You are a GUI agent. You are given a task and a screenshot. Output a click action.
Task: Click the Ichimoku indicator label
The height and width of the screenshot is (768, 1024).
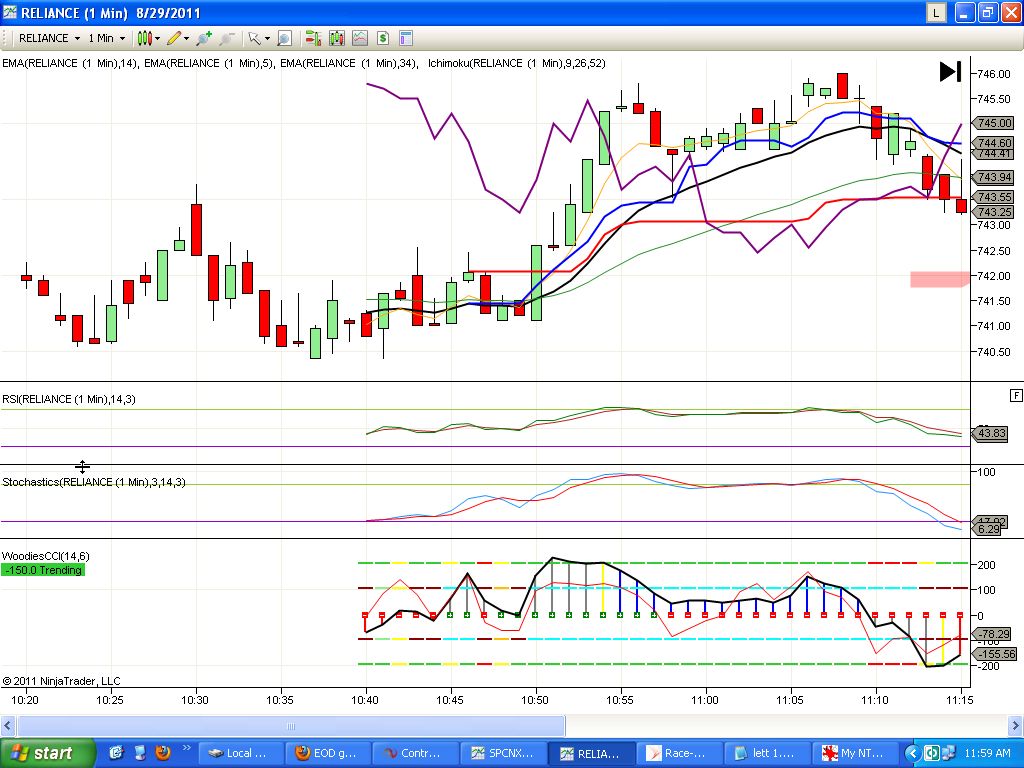tap(517, 63)
